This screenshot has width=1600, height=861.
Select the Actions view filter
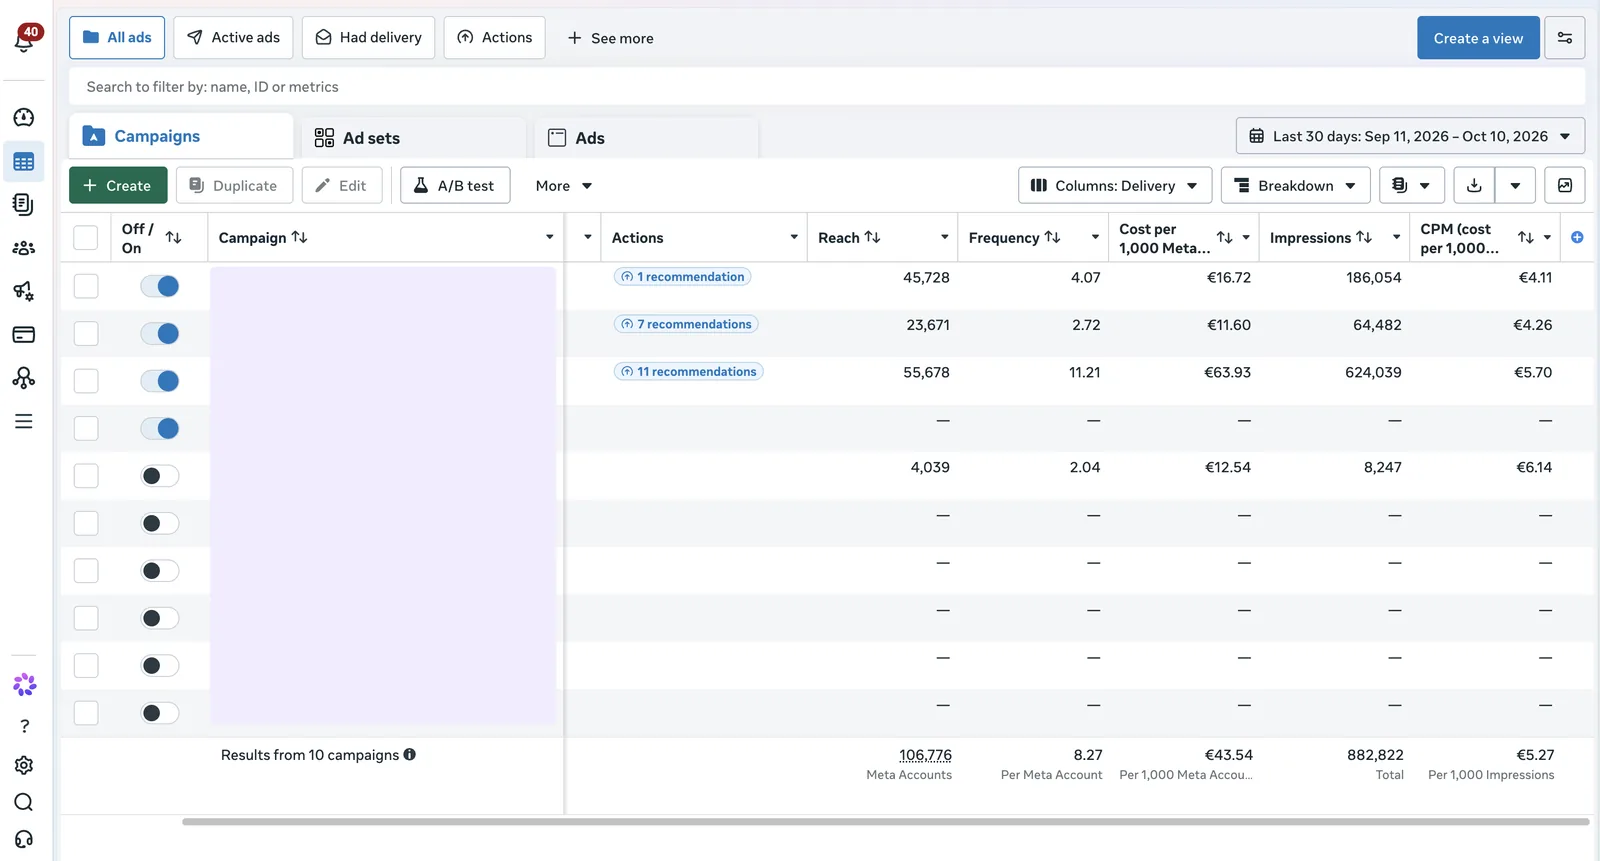click(x=494, y=37)
